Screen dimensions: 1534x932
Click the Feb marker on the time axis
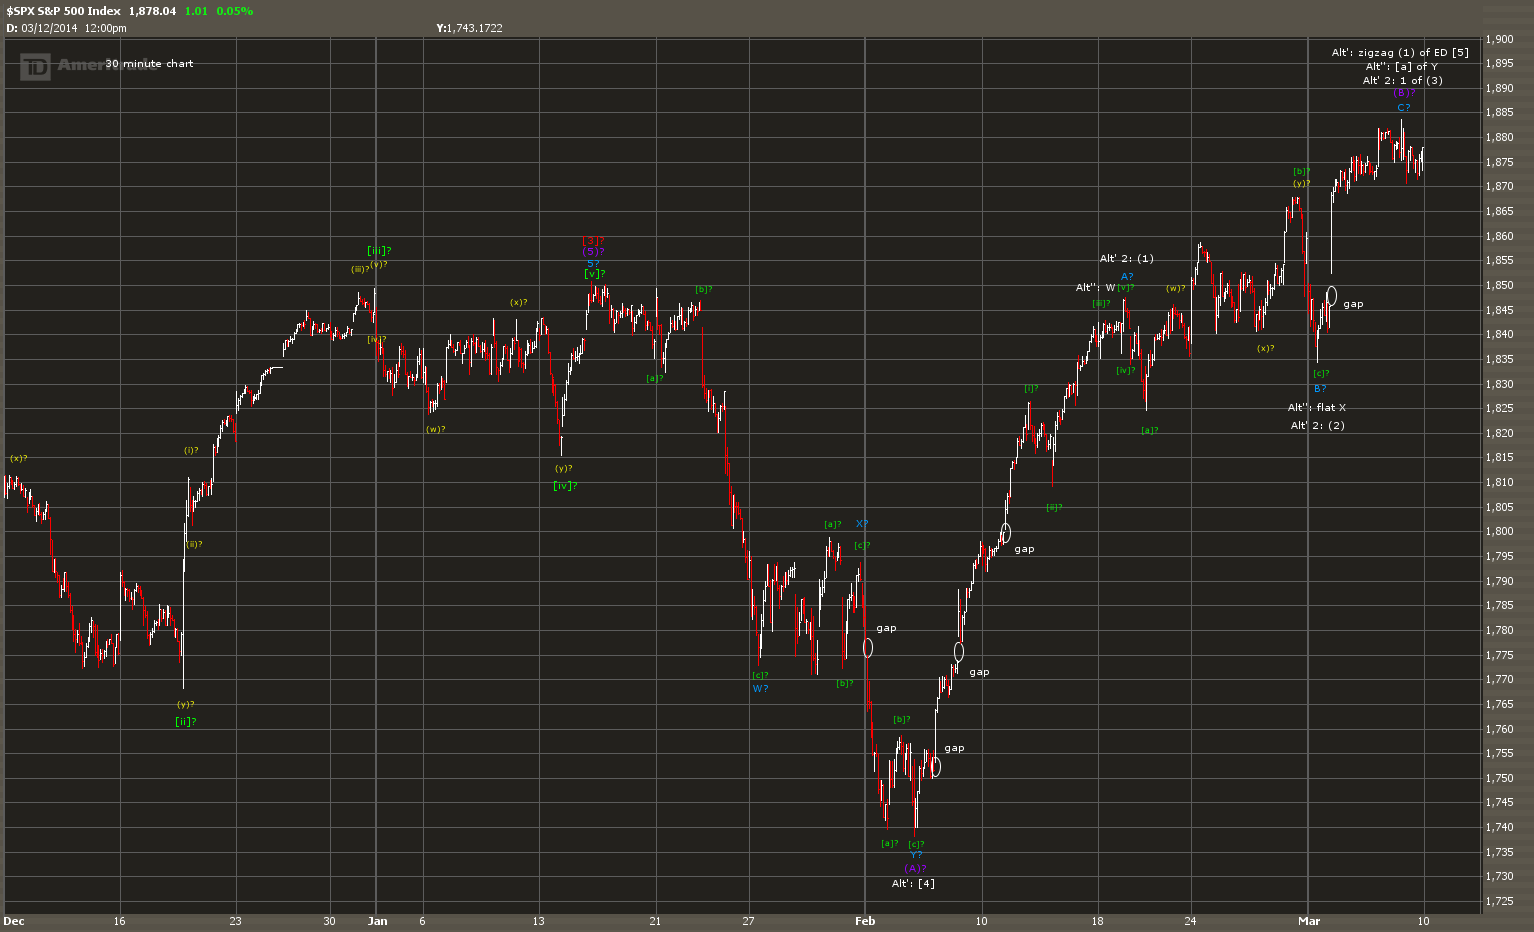[865, 921]
